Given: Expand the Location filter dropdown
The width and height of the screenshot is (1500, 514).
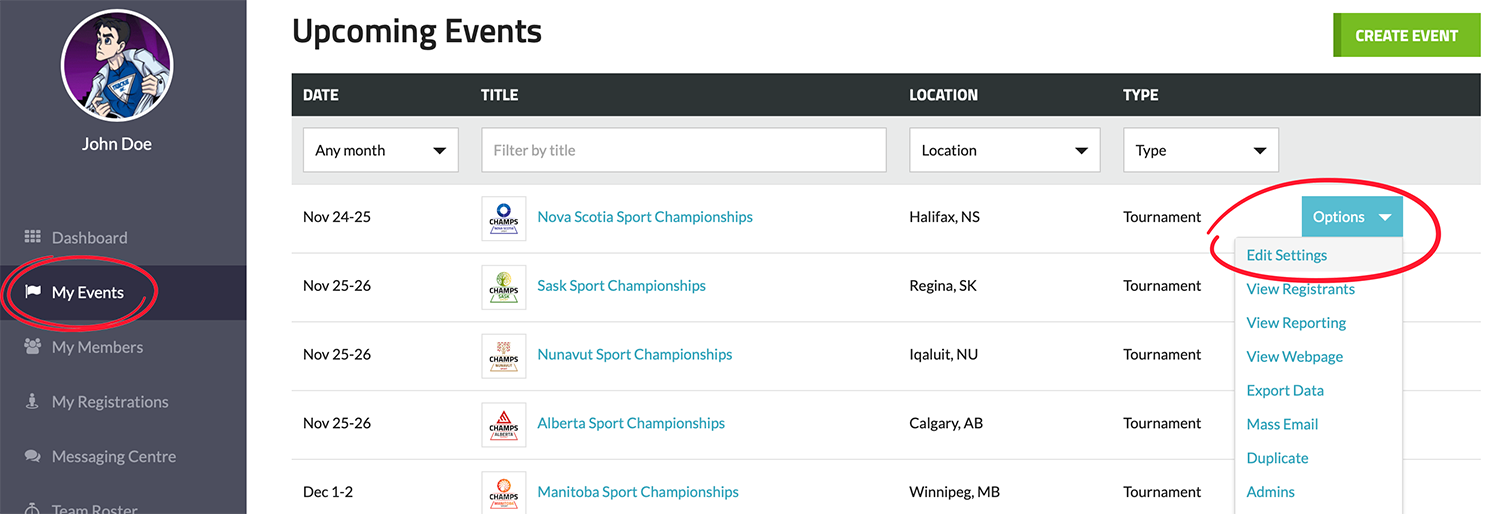Looking at the screenshot, I should (1004, 150).
